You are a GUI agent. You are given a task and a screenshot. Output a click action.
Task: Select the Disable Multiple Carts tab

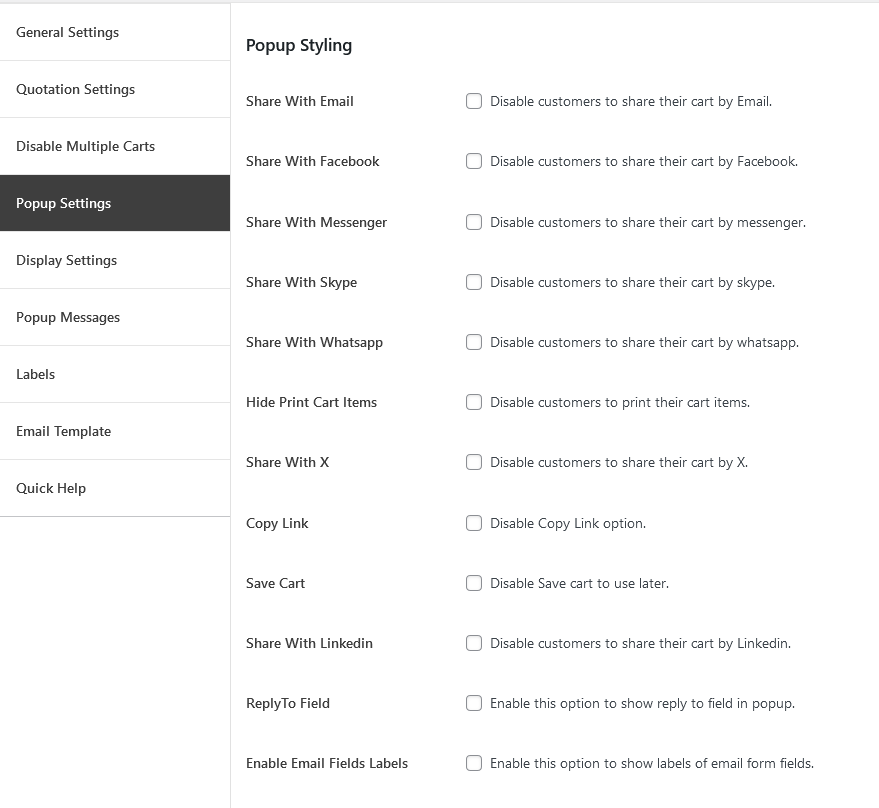pos(115,146)
